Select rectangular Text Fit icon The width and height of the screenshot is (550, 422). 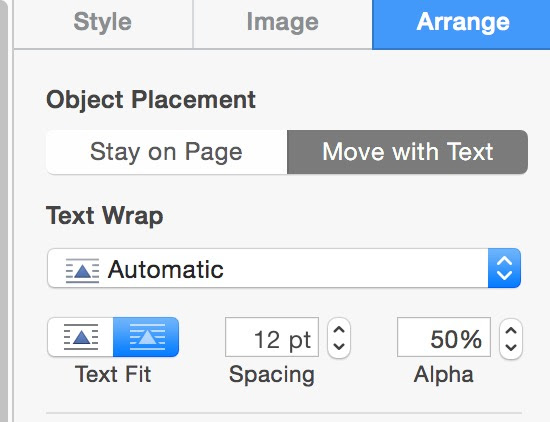[x=81, y=337]
